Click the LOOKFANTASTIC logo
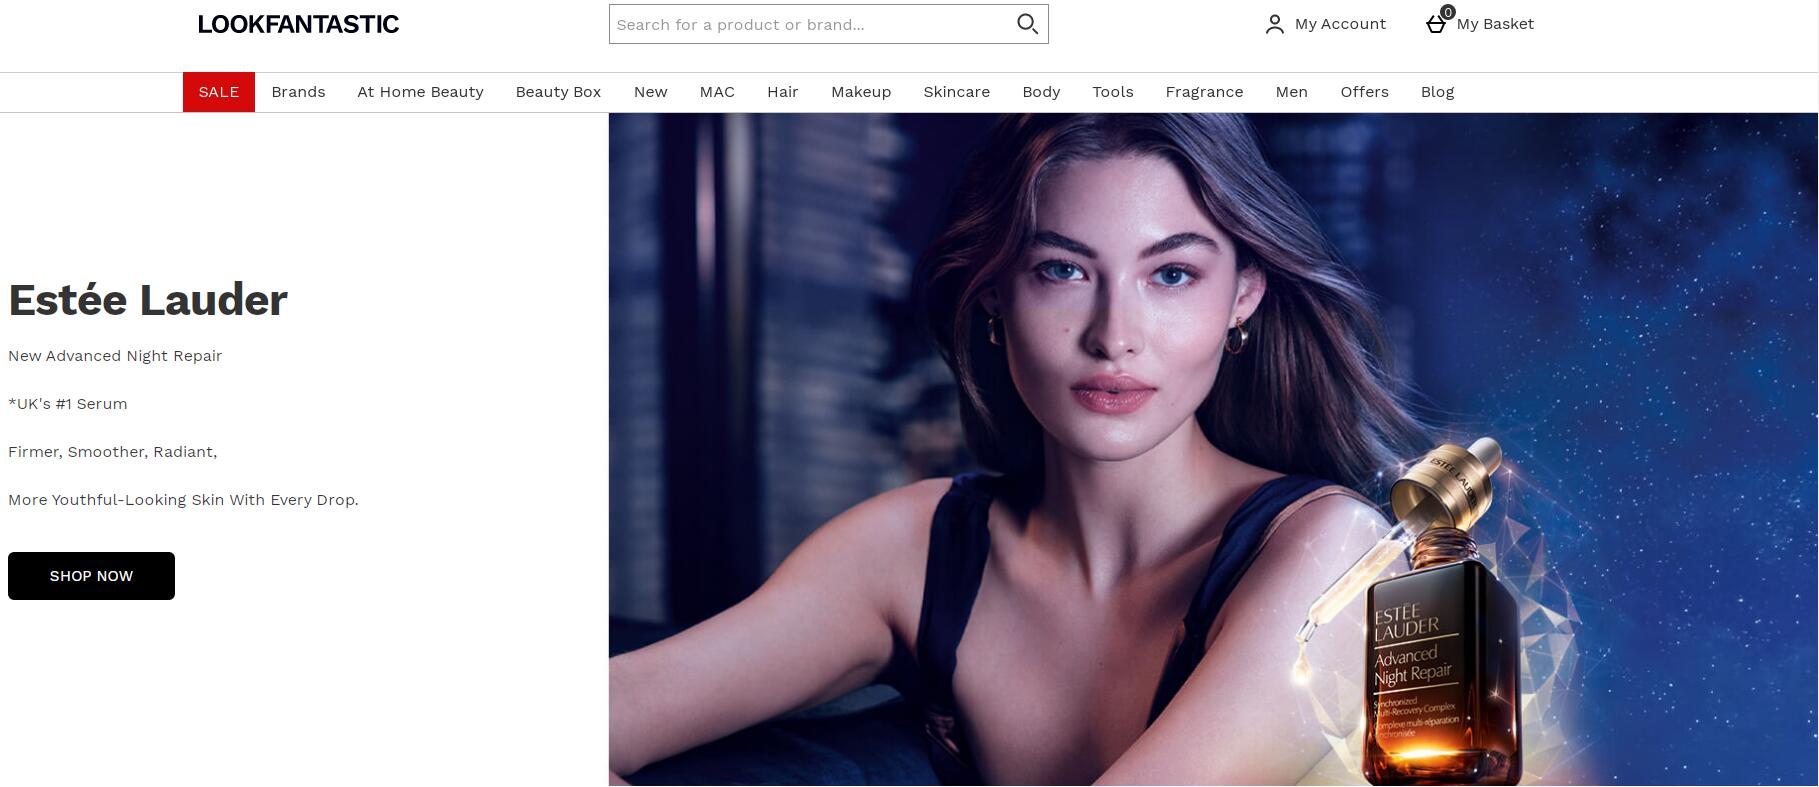The image size is (1819, 787). pos(298,24)
